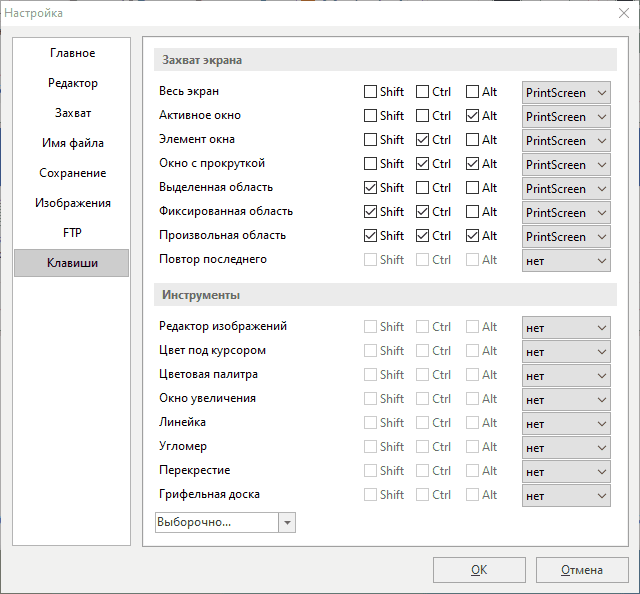The image size is (640, 594).
Task: Click the Редактор изображений label
Action: (x=223, y=326)
